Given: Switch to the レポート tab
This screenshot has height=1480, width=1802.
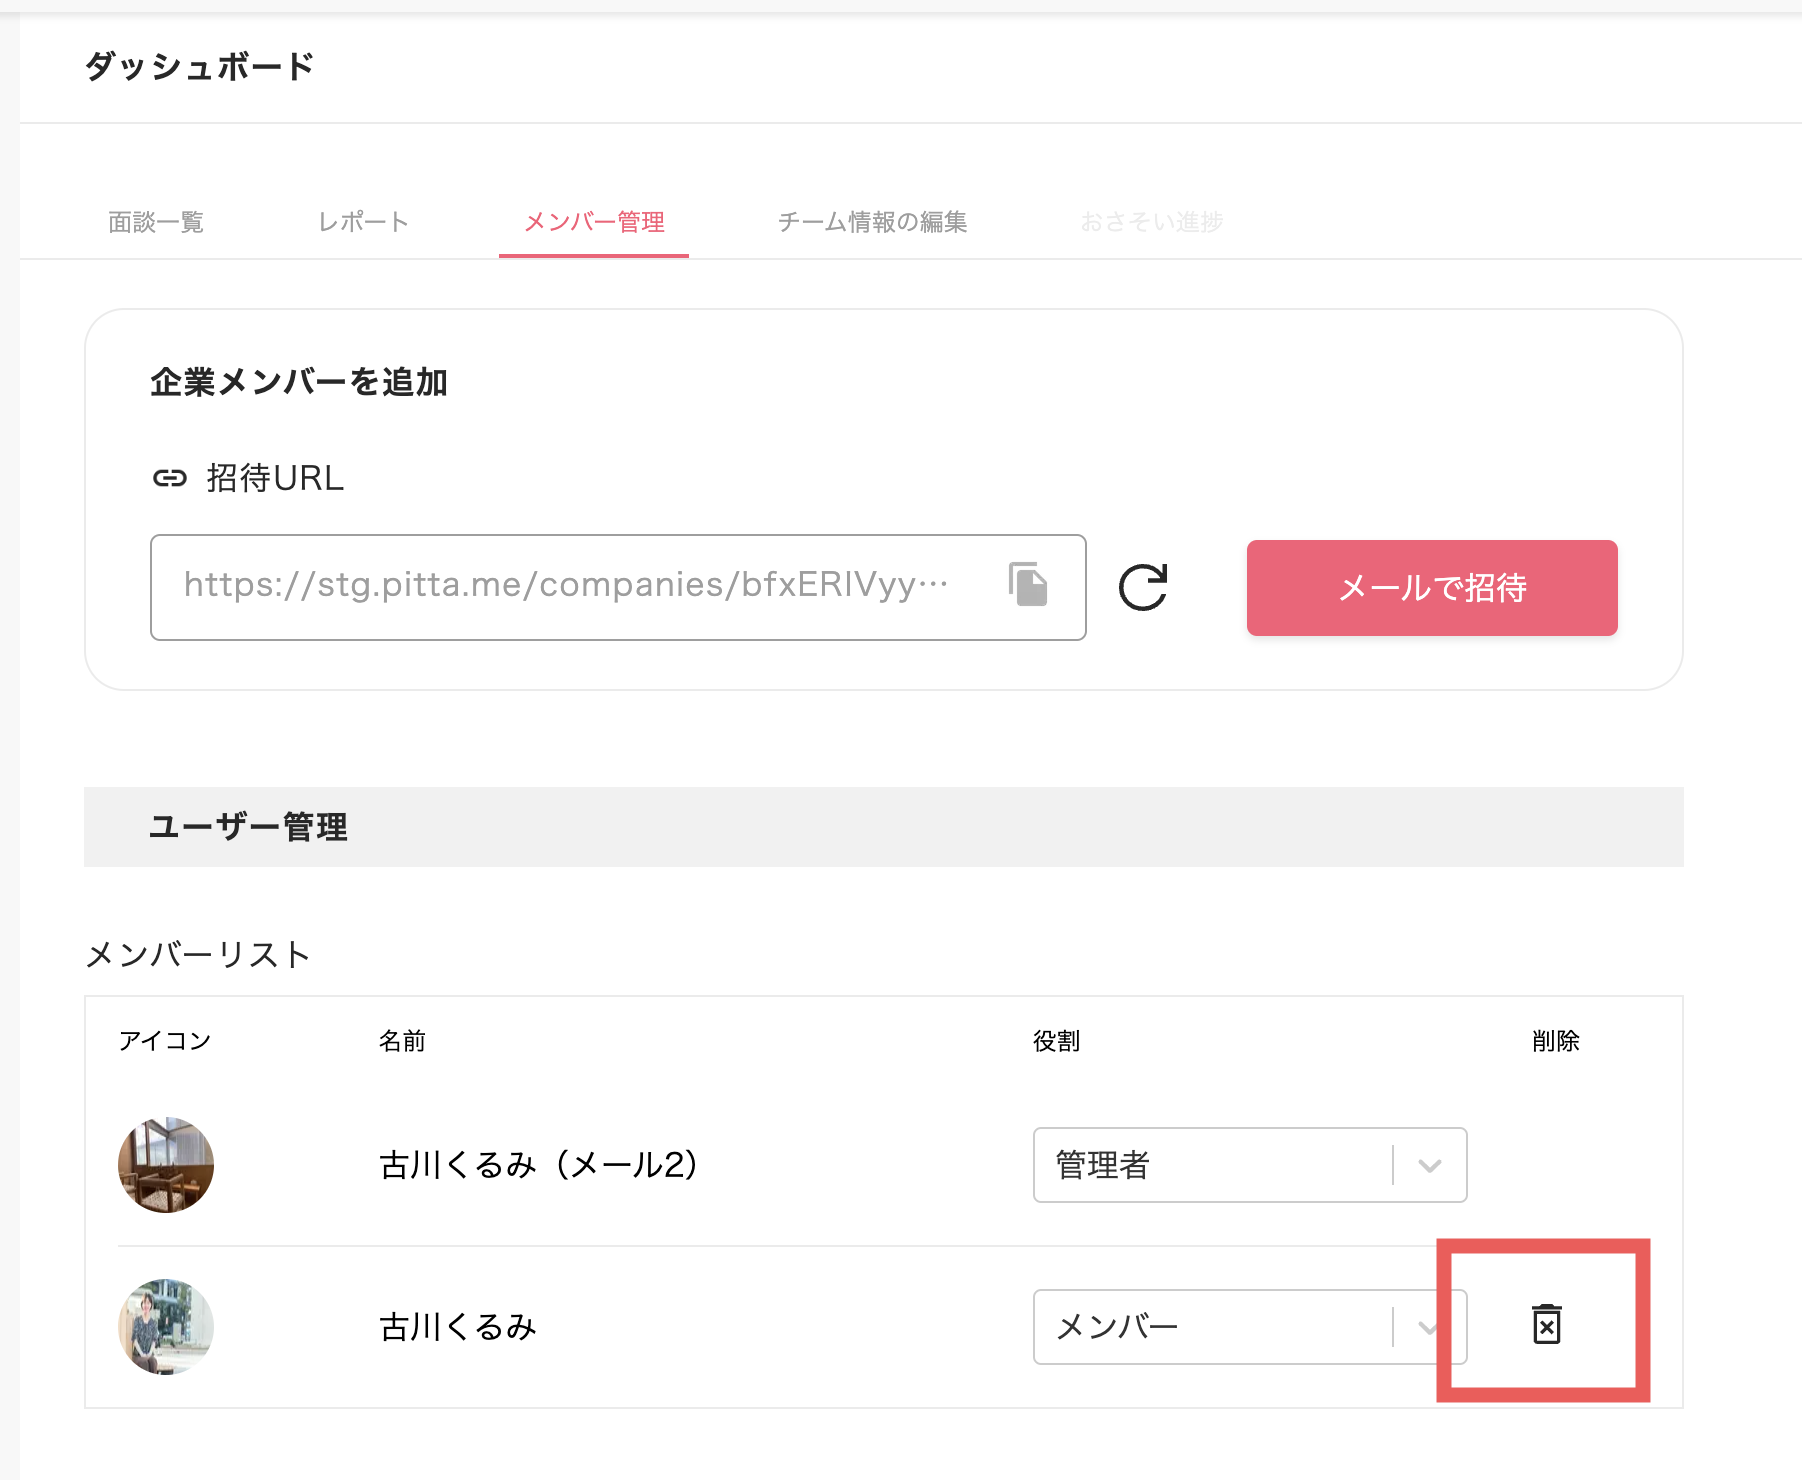Looking at the screenshot, I should 362,222.
